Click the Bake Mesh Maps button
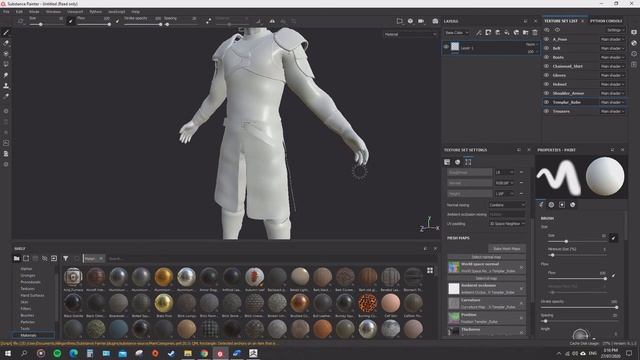Image resolution: width=640 pixels, height=360 pixels. point(507,248)
